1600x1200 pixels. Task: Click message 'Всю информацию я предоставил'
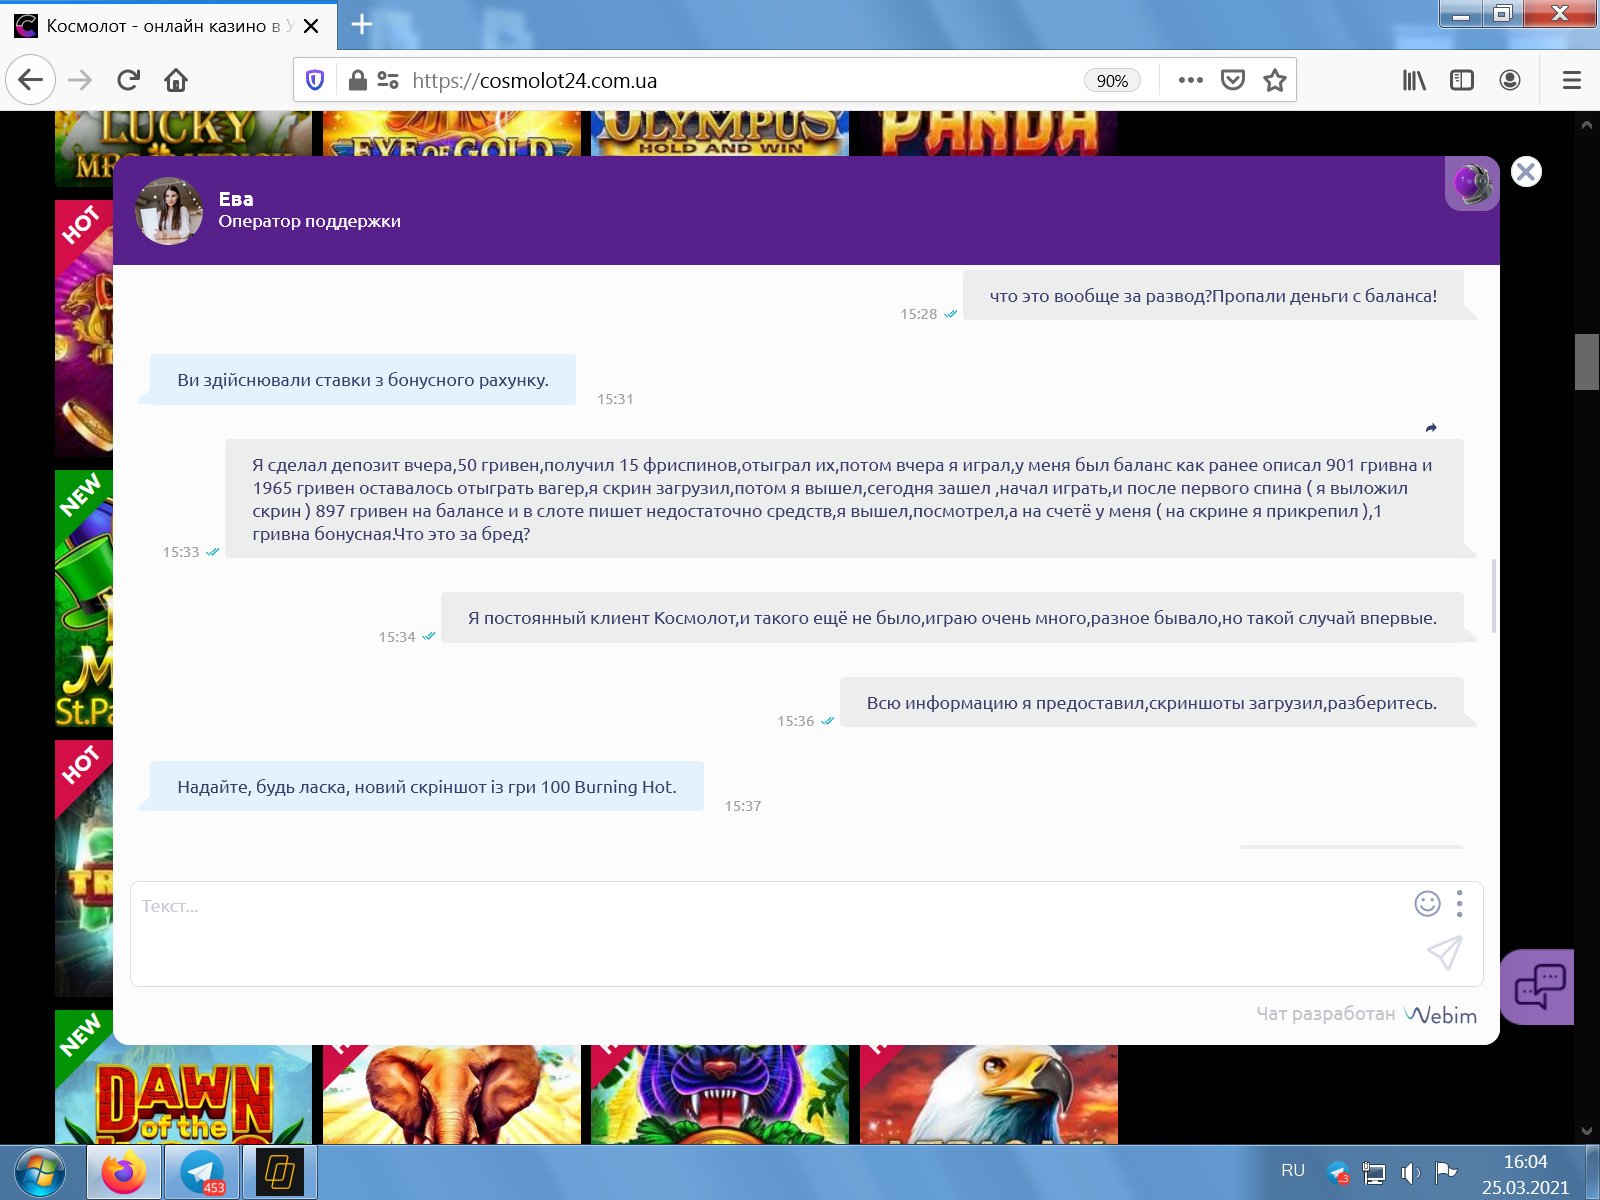1152,703
